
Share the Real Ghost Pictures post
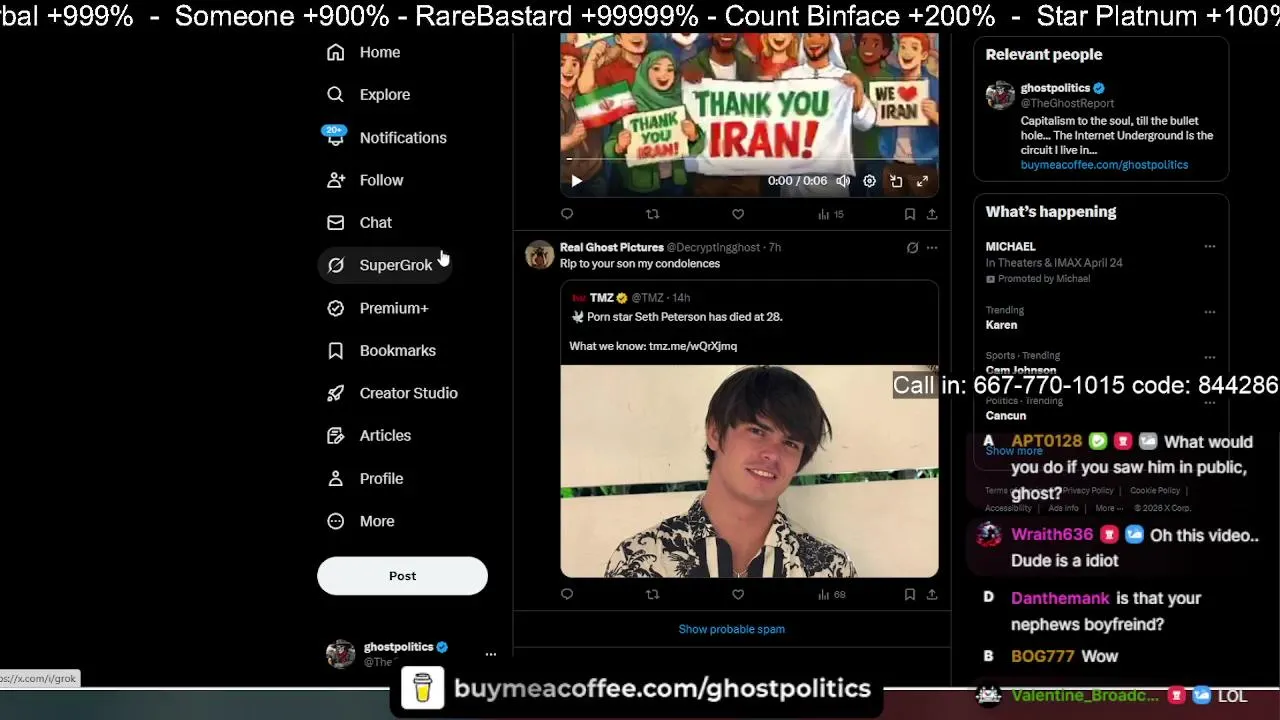tap(931, 594)
